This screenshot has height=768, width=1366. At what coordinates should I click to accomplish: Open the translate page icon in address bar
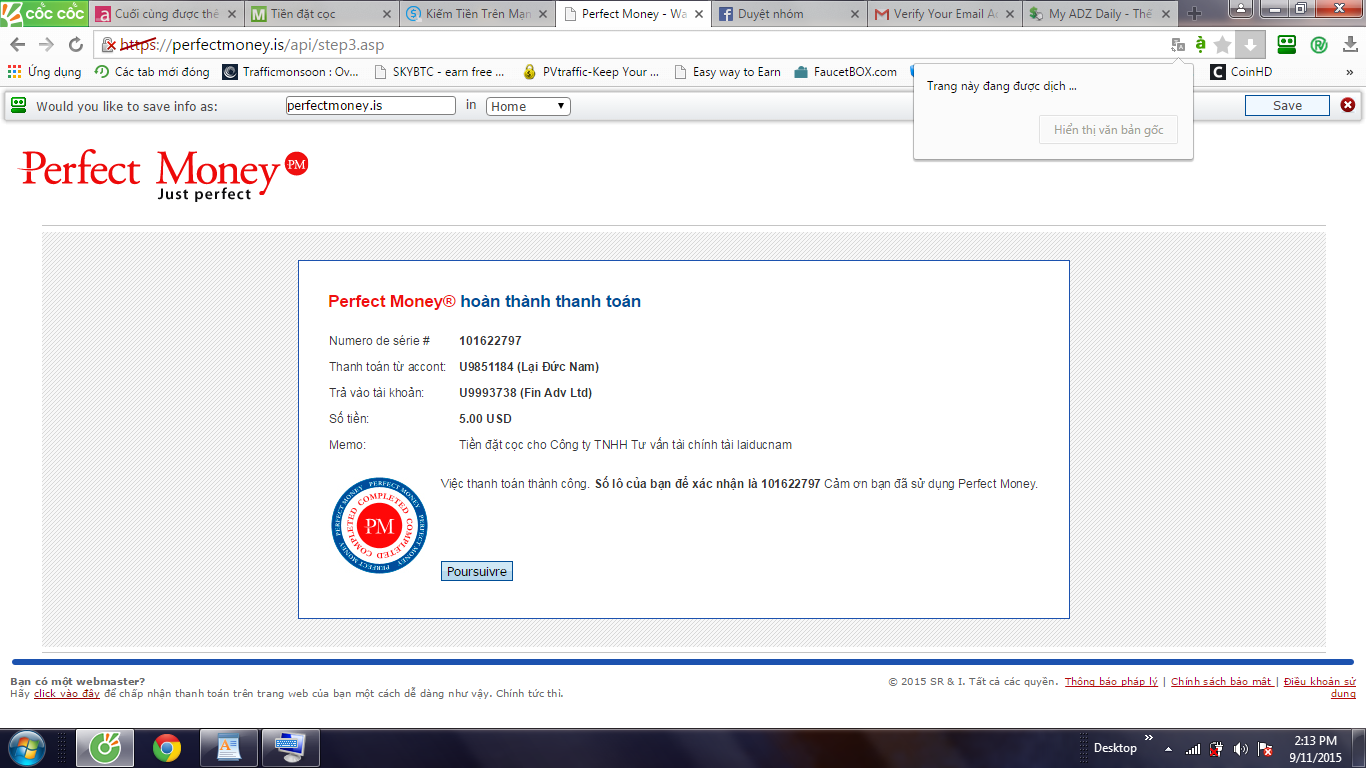pyautogui.click(x=1178, y=45)
